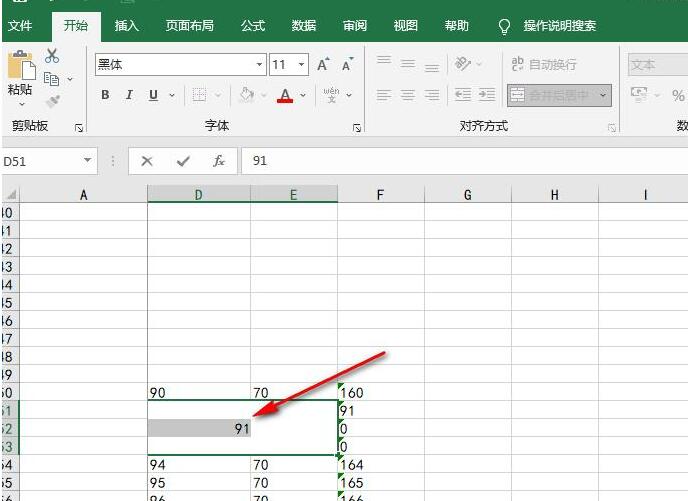688x501 pixels.
Task: Open Insert Function fx dialog
Action: [x=219, y=161]
